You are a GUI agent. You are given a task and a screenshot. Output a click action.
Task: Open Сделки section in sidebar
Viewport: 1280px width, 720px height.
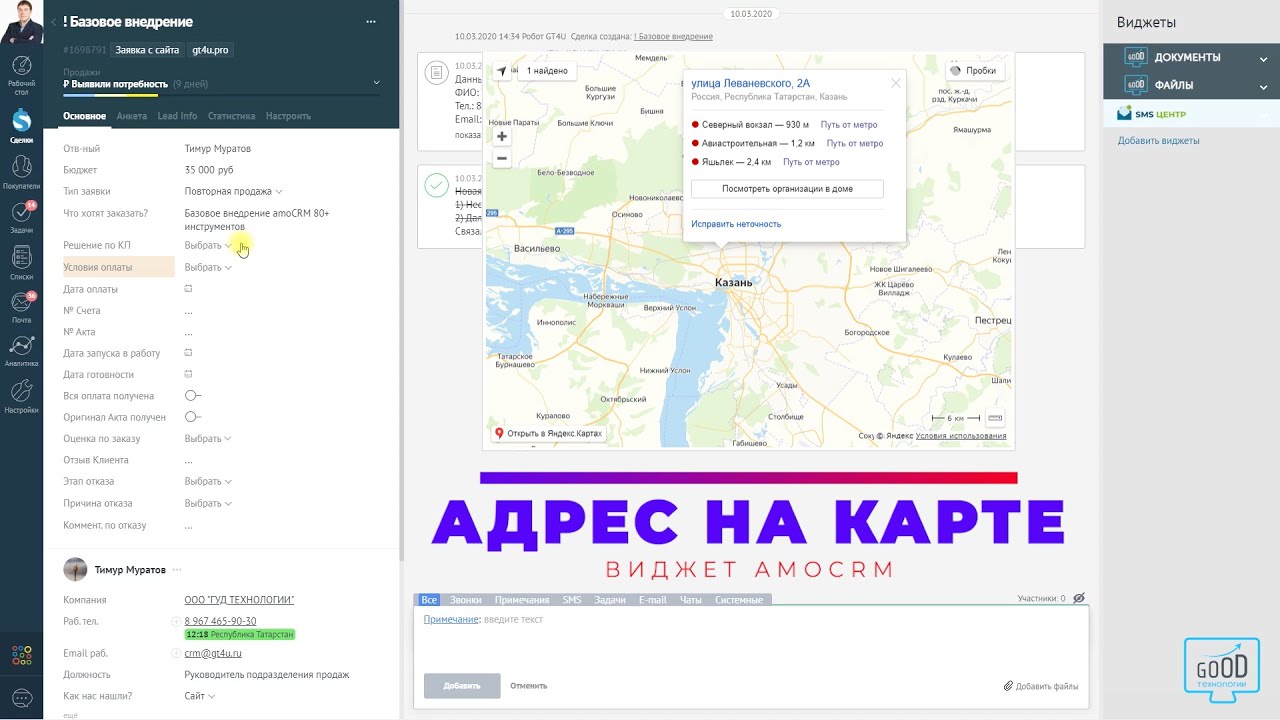(21, 126)
